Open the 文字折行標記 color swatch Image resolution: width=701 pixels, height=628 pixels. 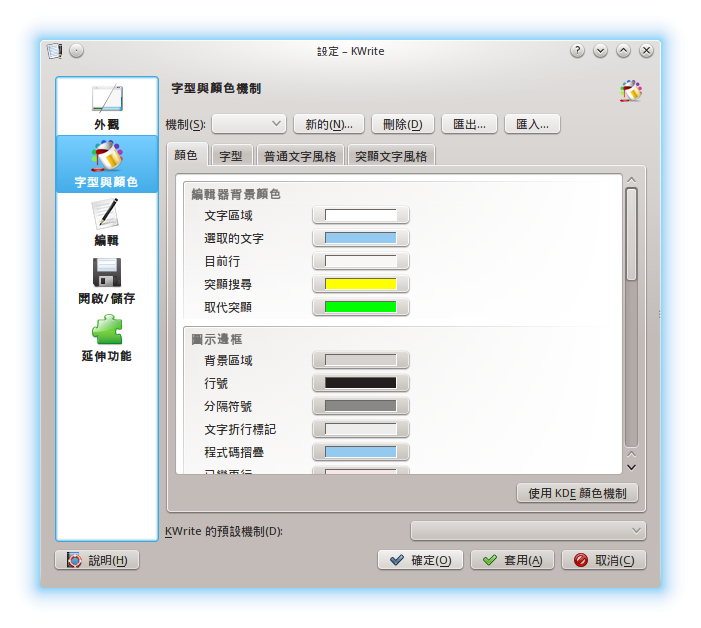point(361,429)
